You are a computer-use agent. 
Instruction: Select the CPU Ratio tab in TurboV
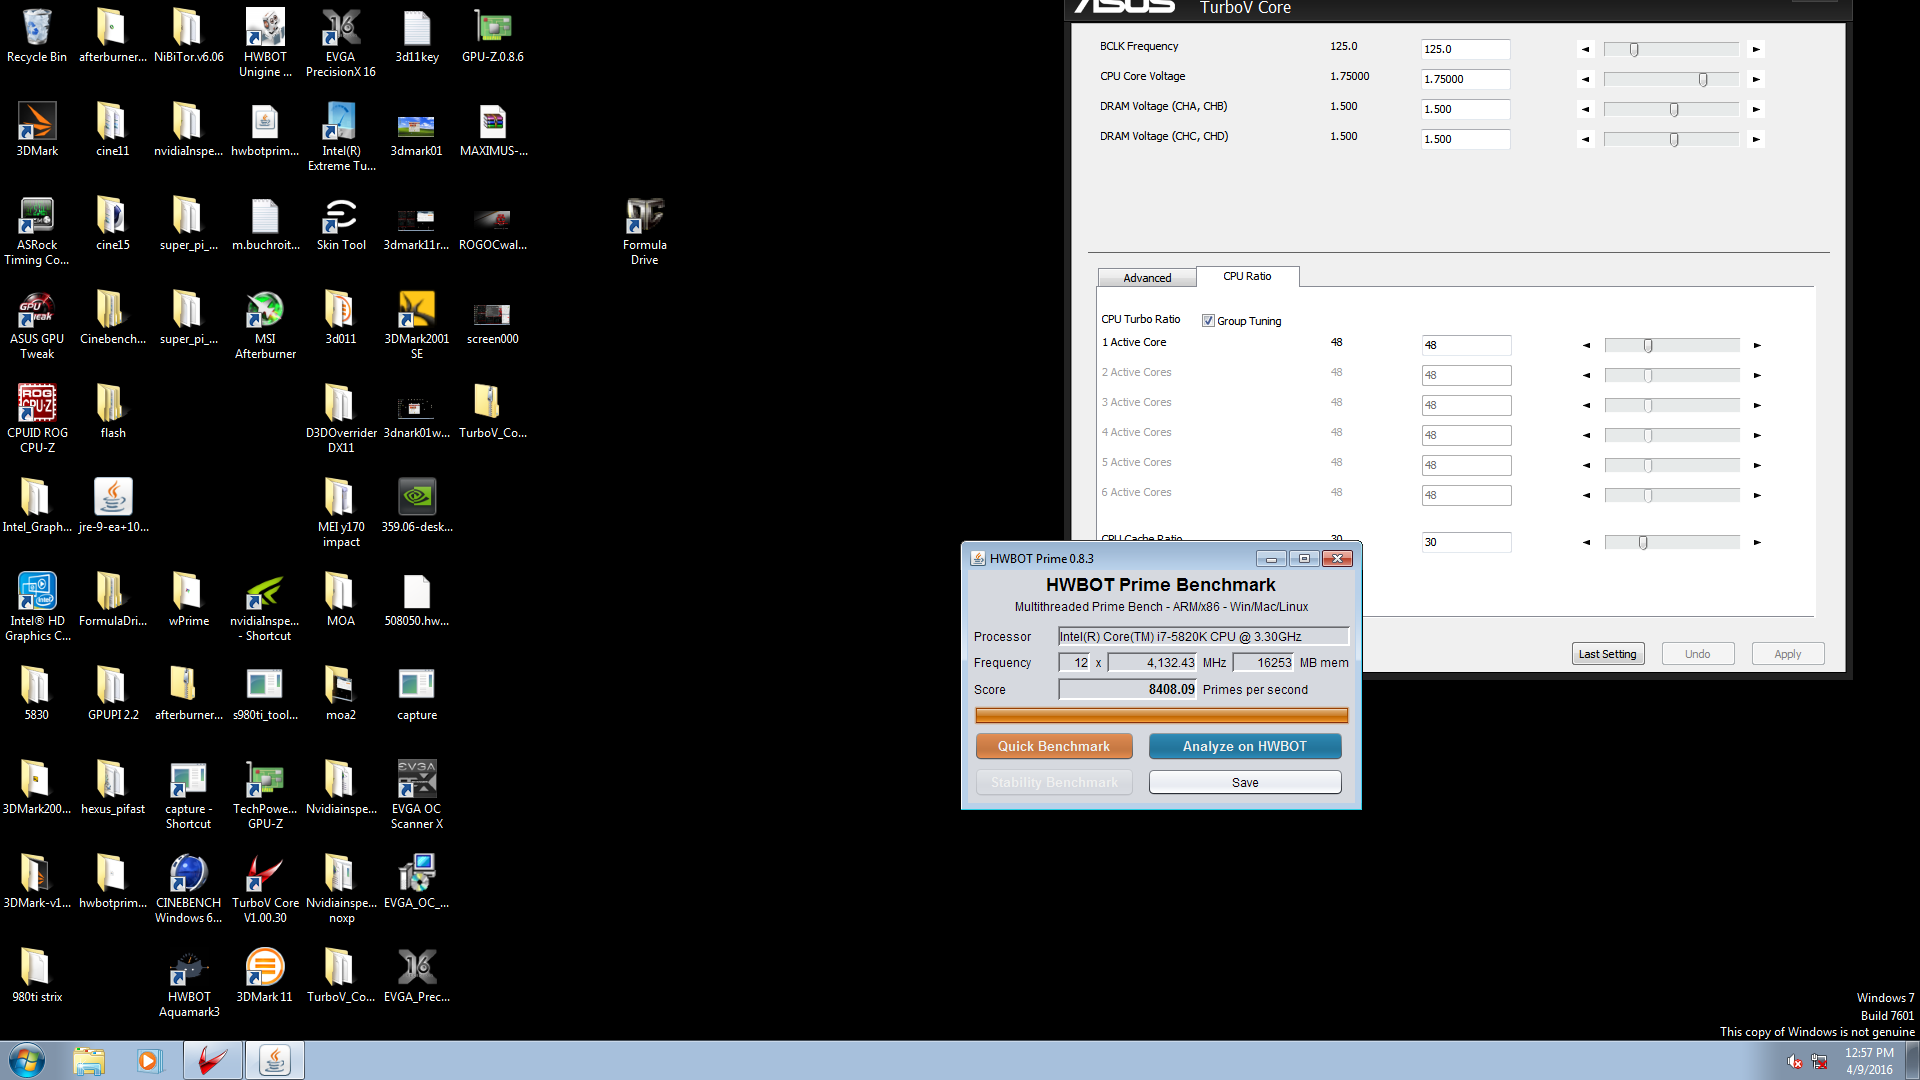[1247, 276]
